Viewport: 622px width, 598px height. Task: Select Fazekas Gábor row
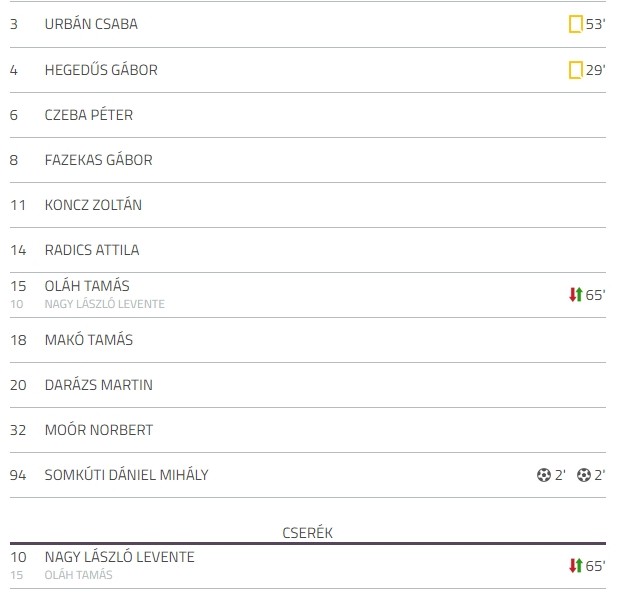coord(308,160)
